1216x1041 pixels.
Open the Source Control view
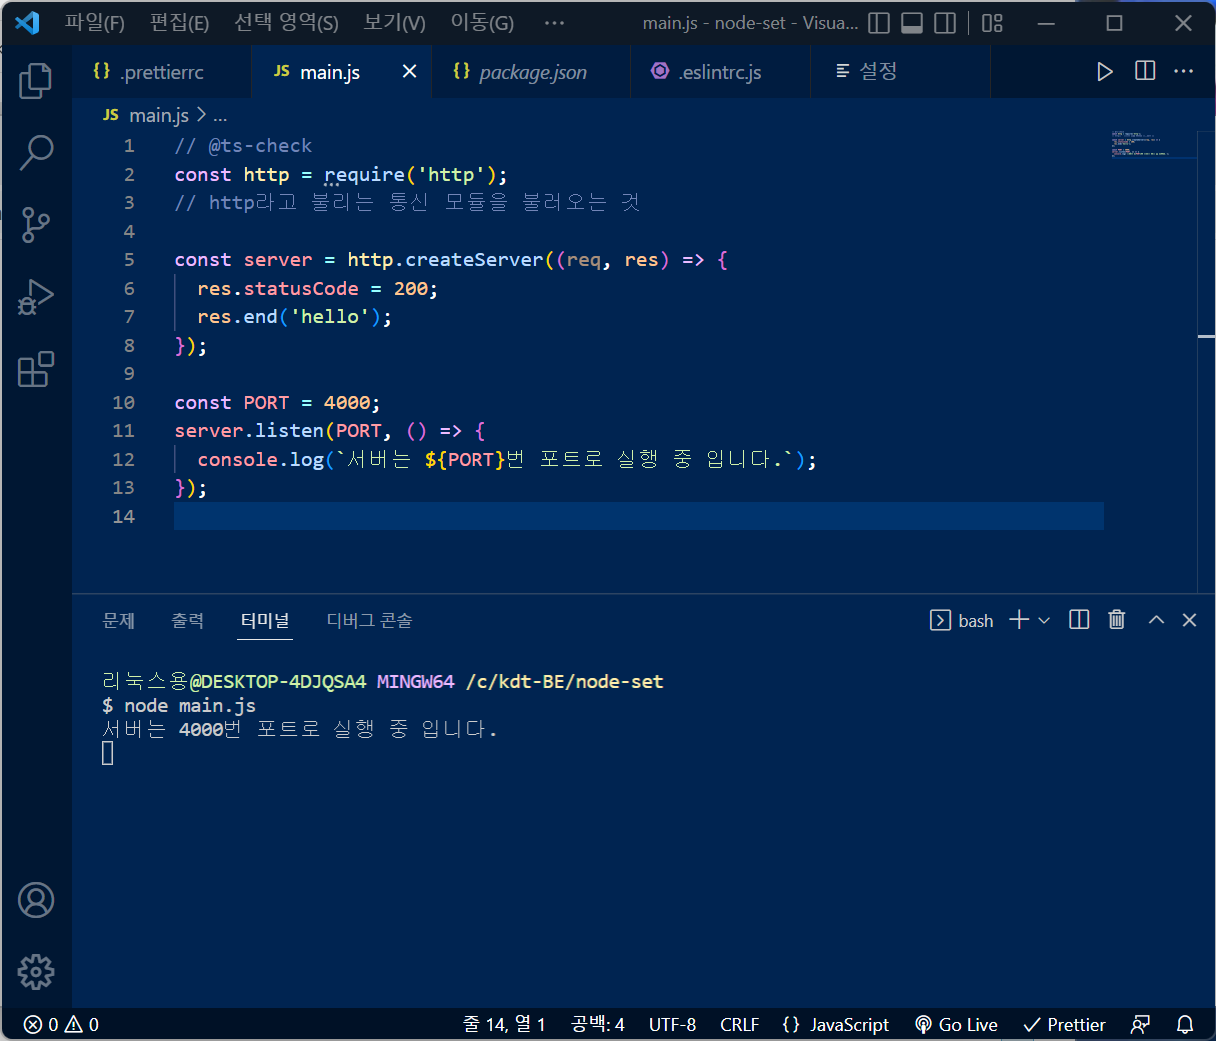click(x=36, y=225)
